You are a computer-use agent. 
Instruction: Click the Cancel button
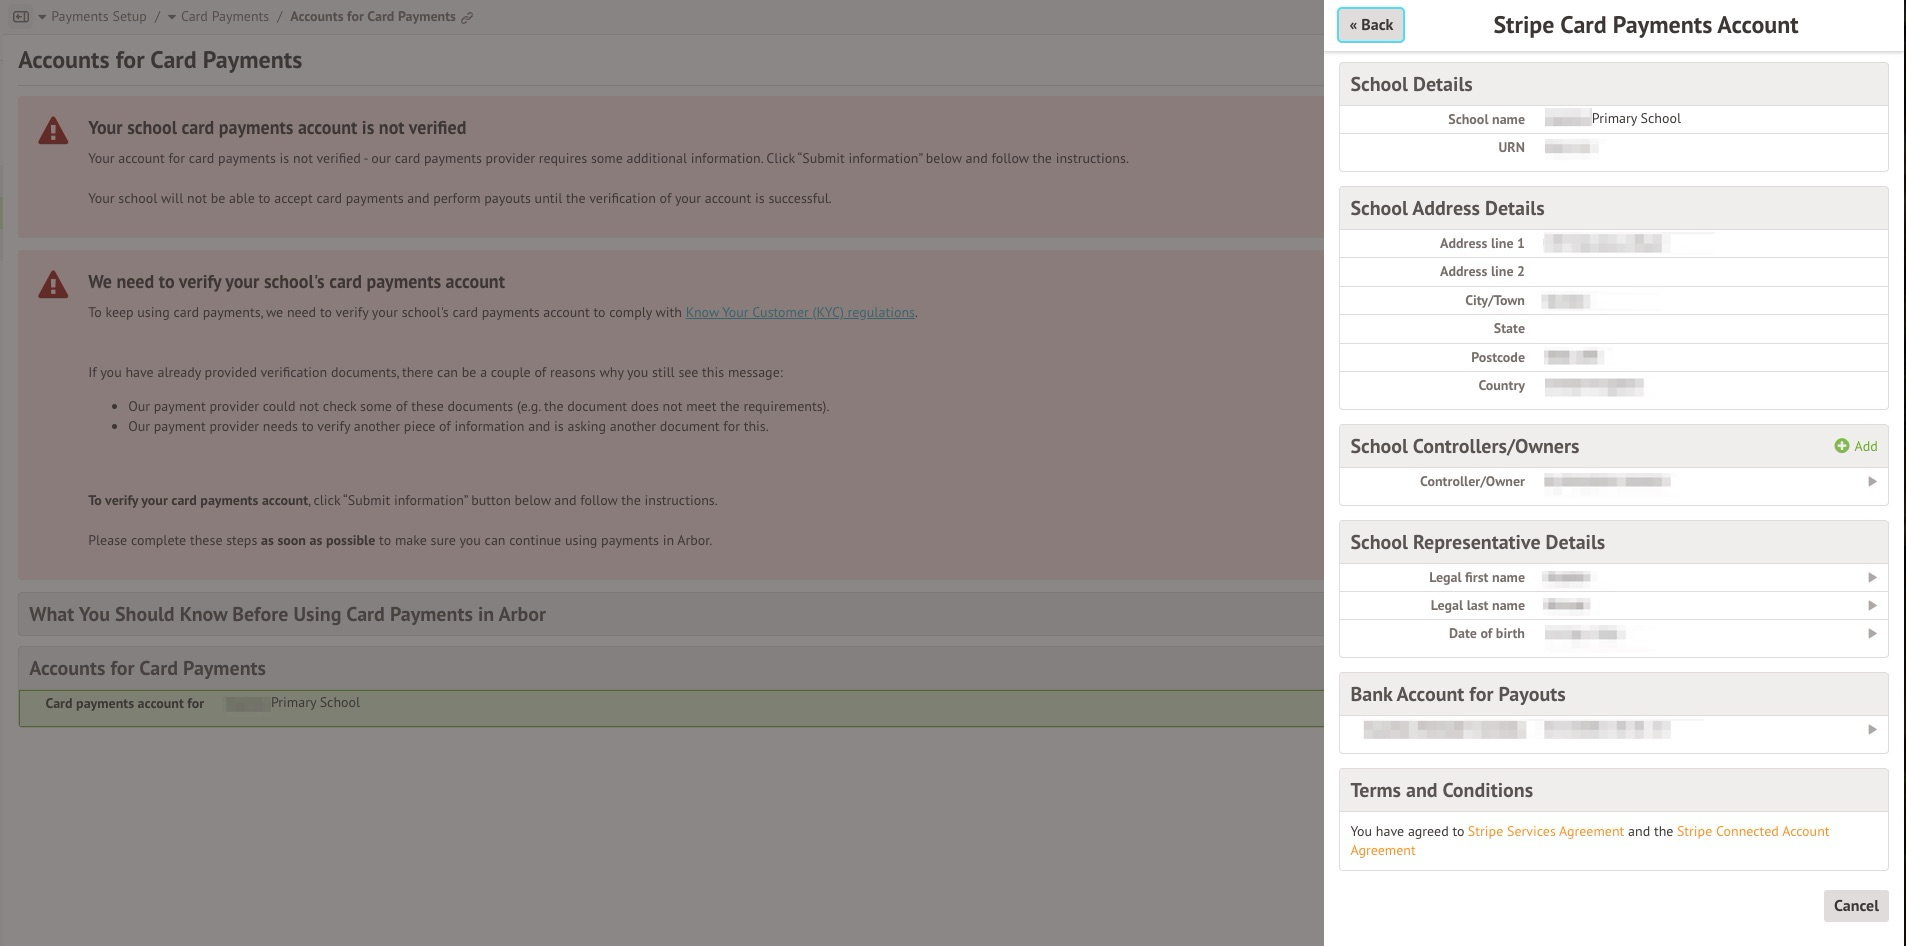(1855, 906)
